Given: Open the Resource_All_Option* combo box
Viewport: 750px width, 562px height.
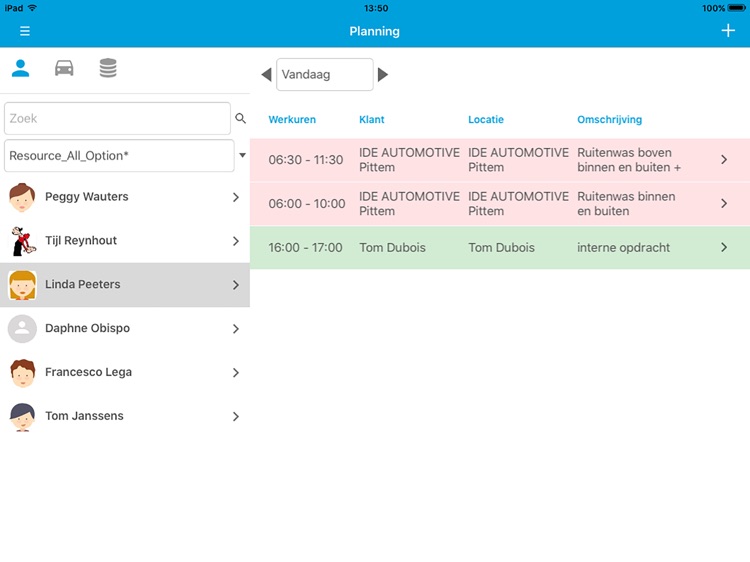Looking at the screenshot, I should 119,155.
